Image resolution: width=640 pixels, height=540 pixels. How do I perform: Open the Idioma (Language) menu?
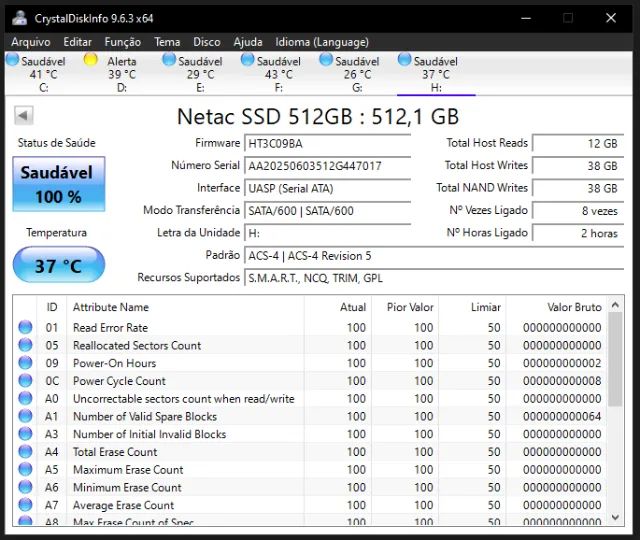tap(322, 42)
